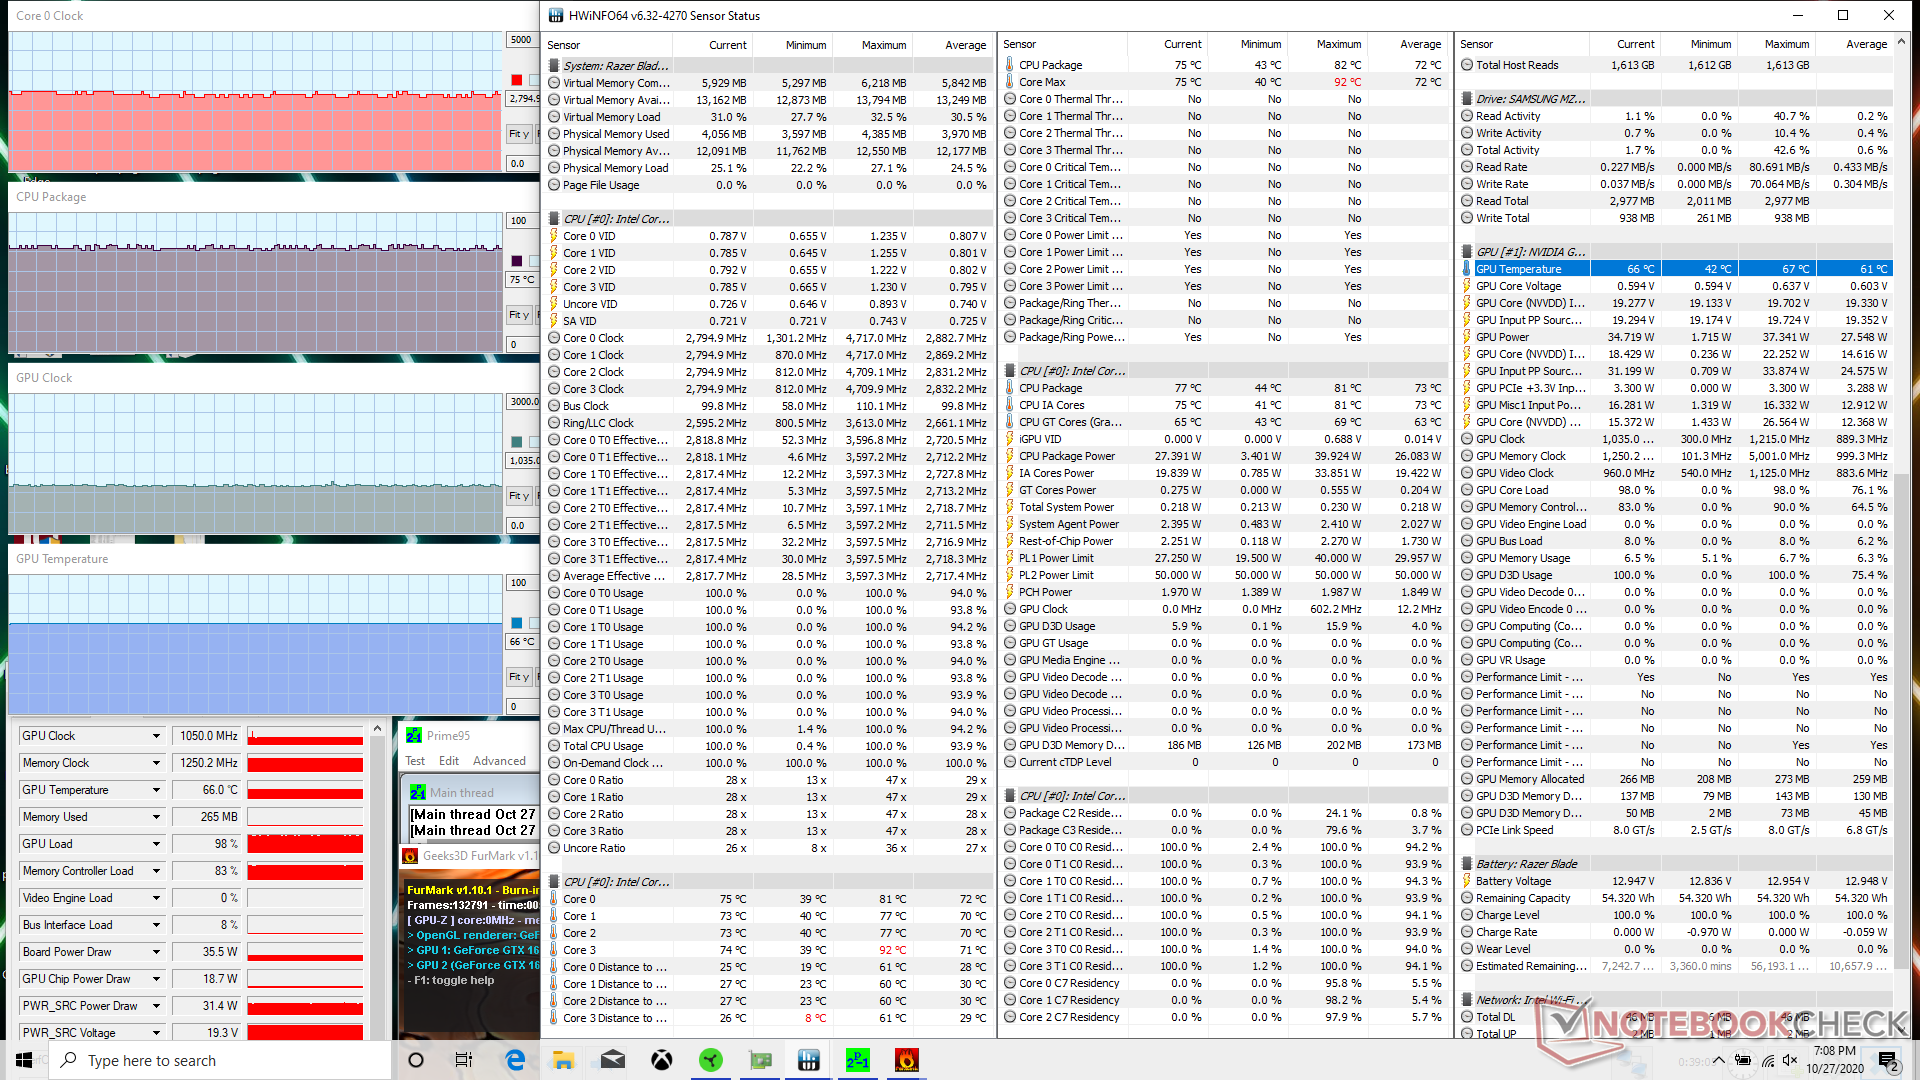1920x1080 pixels.
Task: Open the green Razer taskbar icon
Action: point(711,1060)
